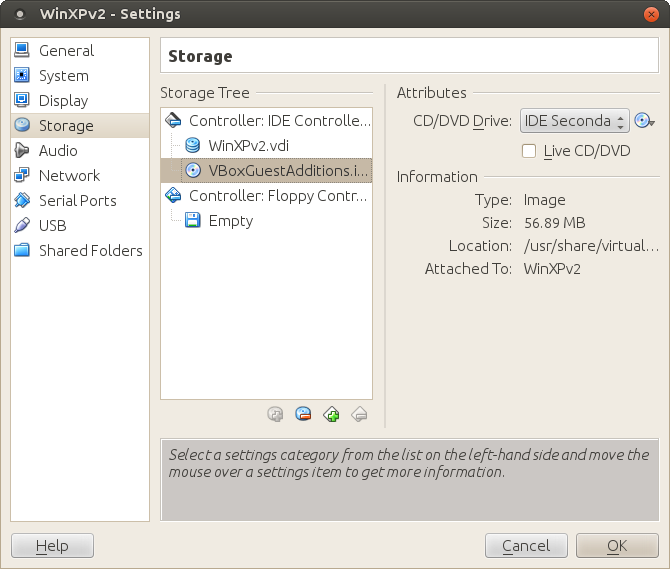
Task: Click the remove attachment icon
Action: [303, 414]
